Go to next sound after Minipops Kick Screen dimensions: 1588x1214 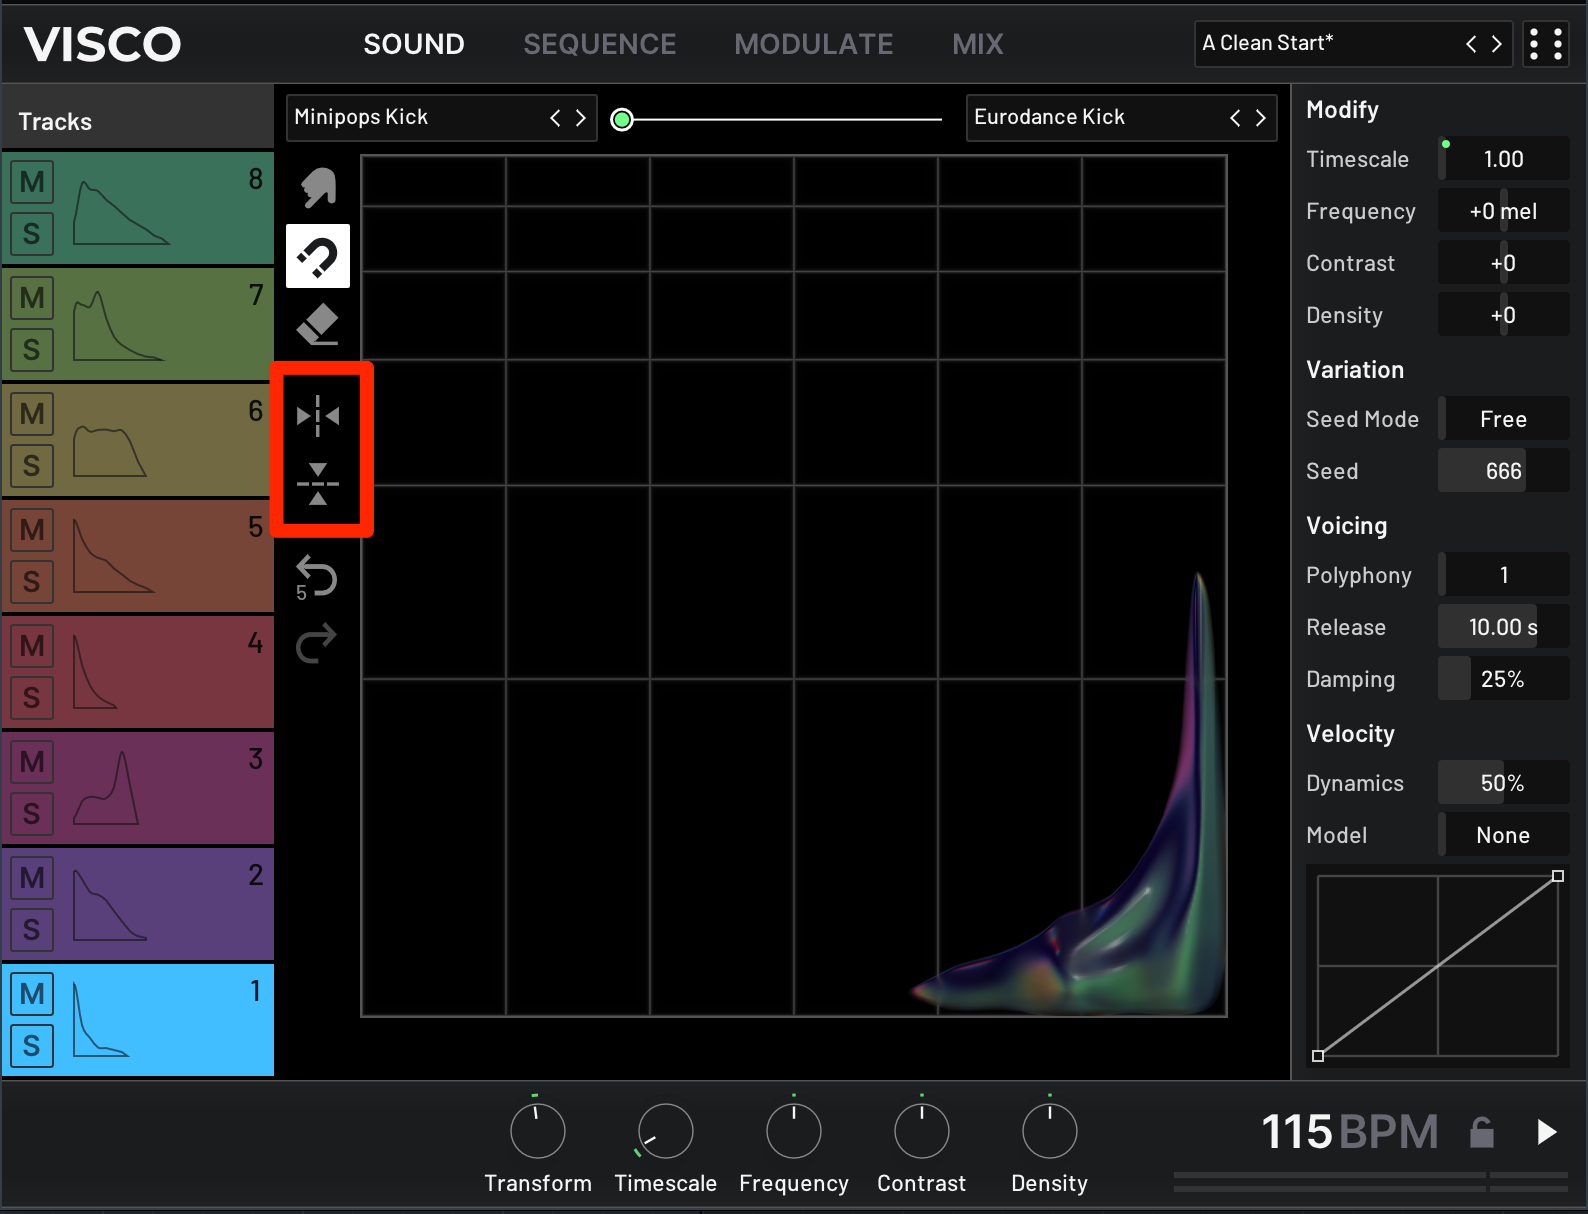coord(581,118)
